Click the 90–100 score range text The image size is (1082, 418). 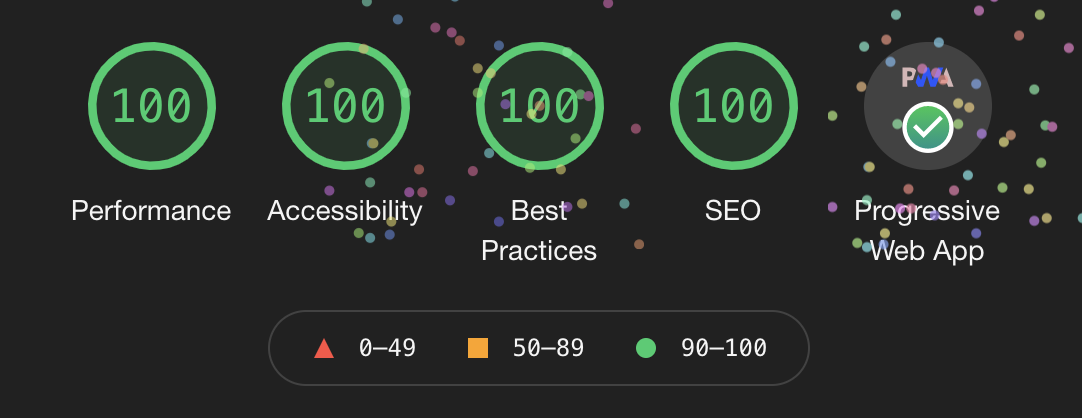pos(724,348)
